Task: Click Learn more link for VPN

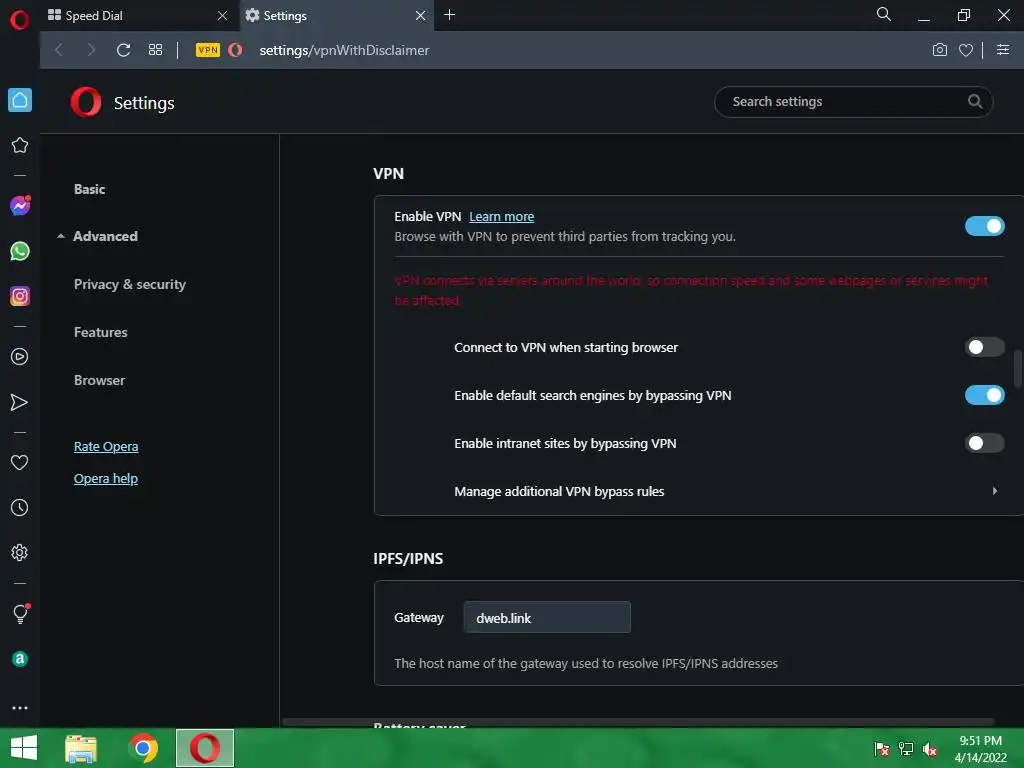Action: pyautogui.click(x=502, y=216)
